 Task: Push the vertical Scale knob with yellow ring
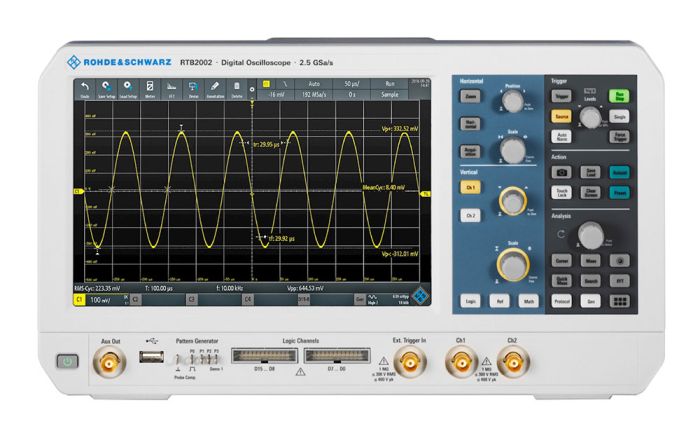click(x=513, y=265)
